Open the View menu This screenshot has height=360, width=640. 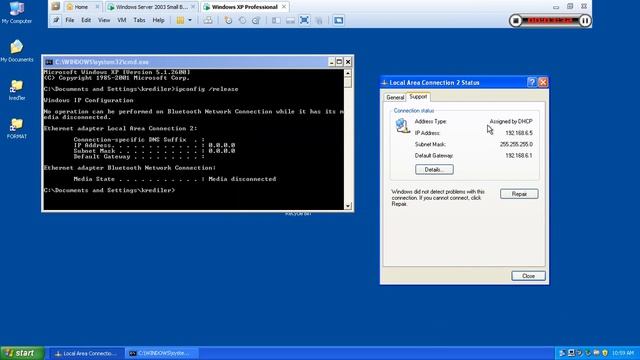[x=104, y=20]
